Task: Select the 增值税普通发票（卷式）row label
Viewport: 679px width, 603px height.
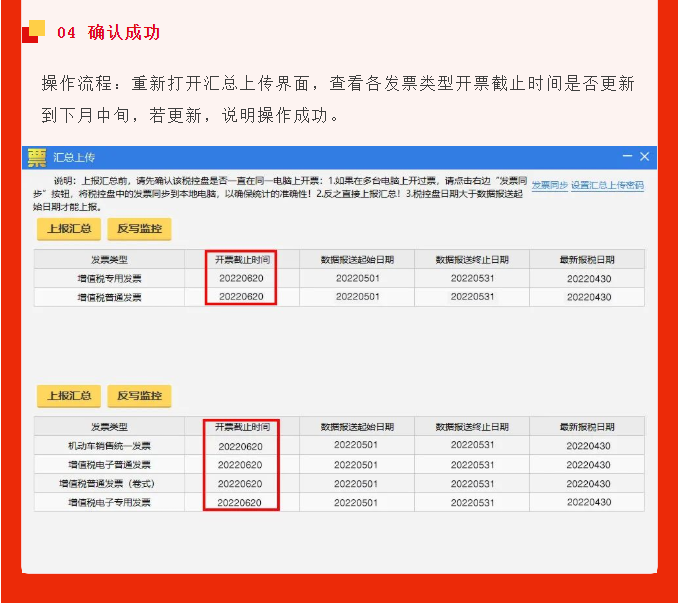Action: 107,483
